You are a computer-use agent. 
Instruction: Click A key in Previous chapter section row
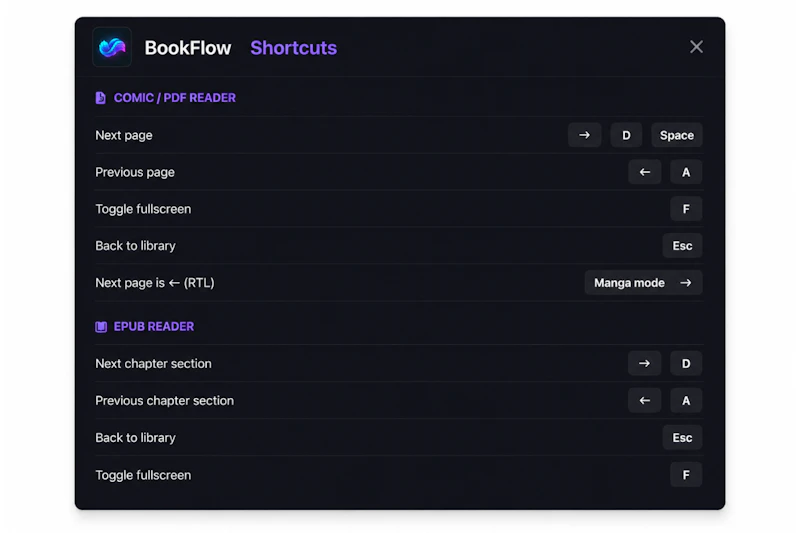coord(686,401)
